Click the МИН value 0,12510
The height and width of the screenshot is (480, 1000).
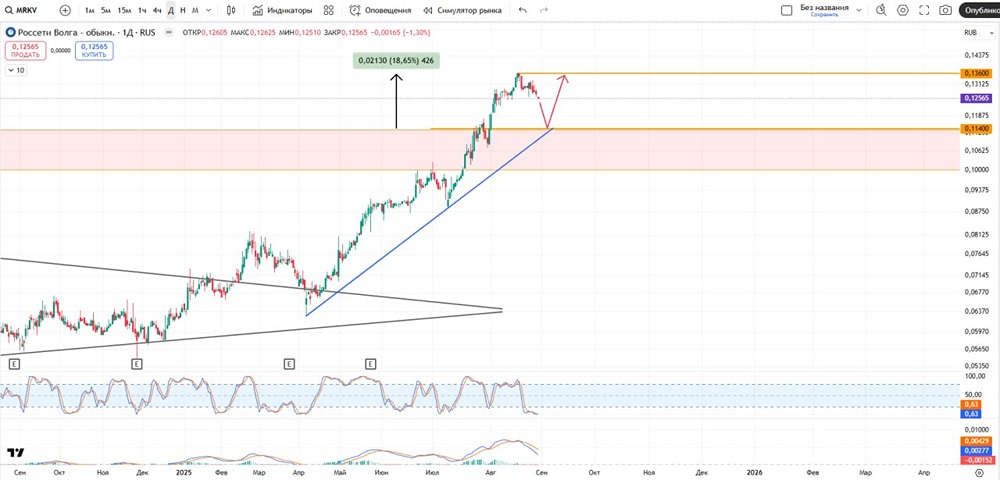tap(308, 32)
